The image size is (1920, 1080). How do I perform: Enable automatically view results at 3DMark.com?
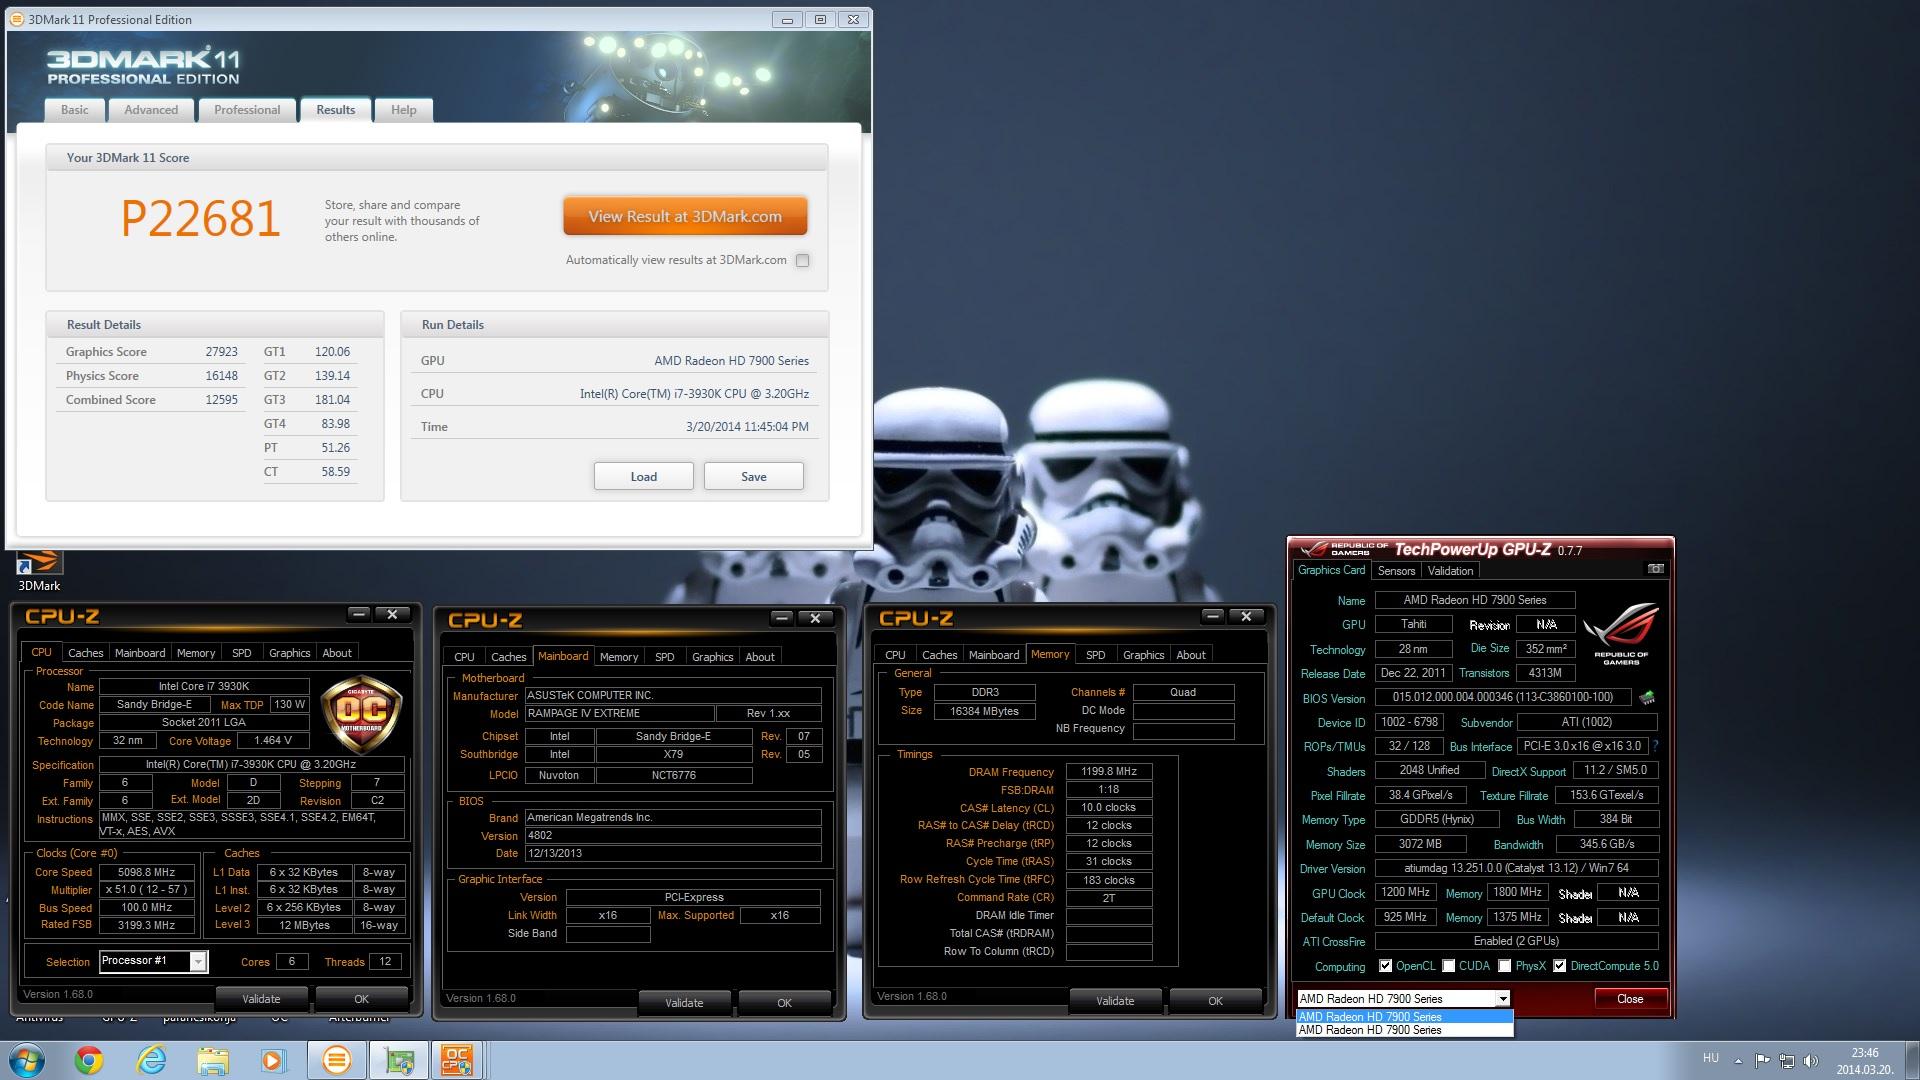tap(802, 261)
